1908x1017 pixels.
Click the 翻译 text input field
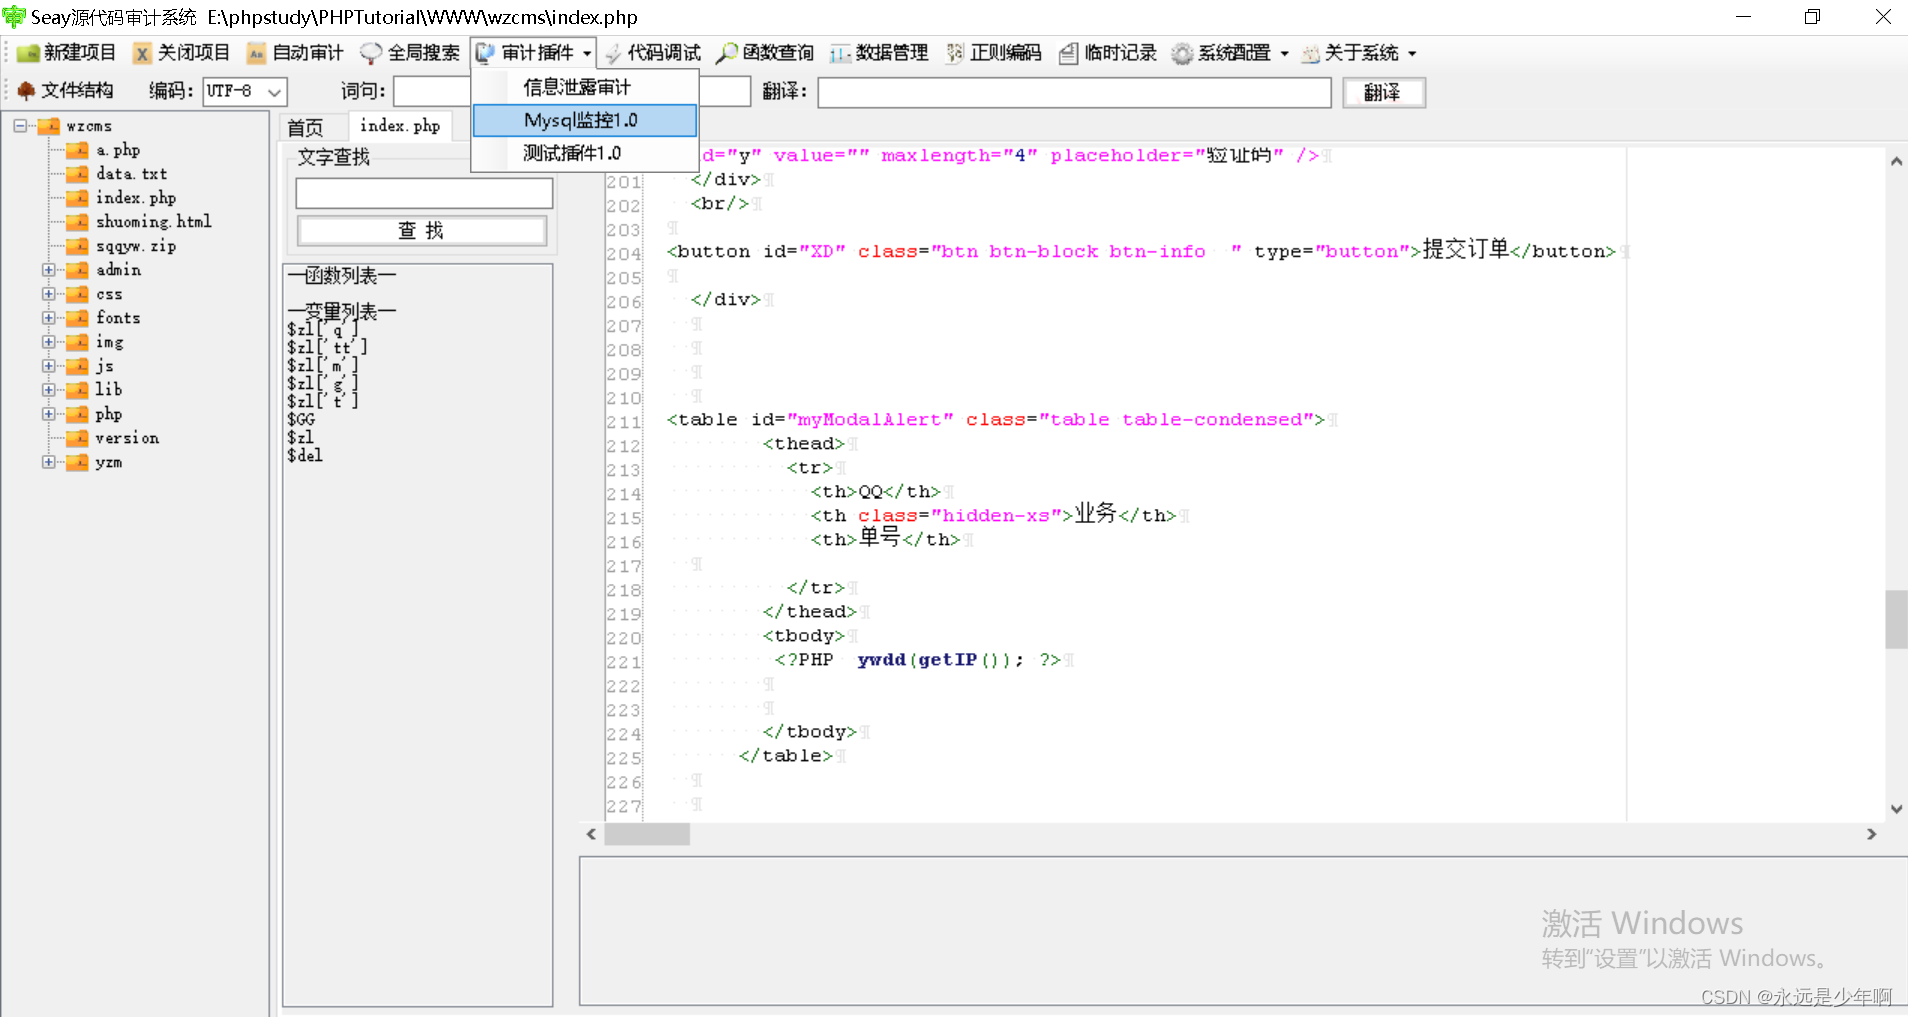point(1074,93)
